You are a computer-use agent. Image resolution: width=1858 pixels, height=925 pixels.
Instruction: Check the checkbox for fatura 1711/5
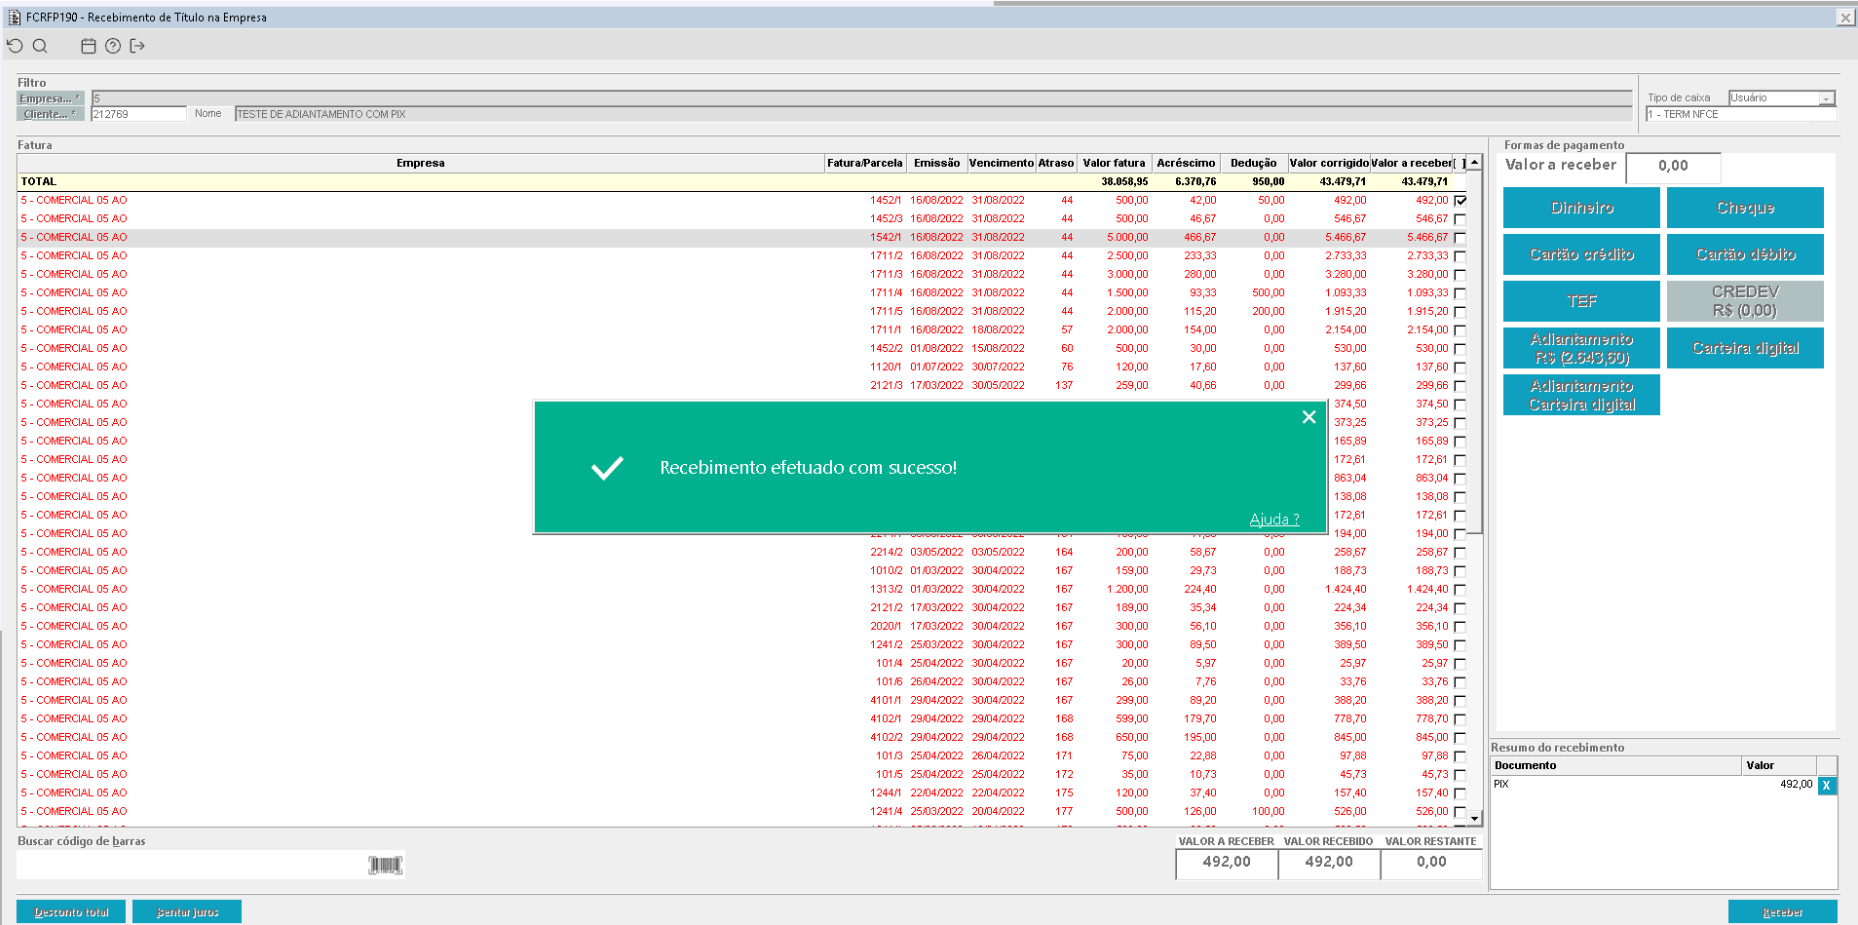1460,312
